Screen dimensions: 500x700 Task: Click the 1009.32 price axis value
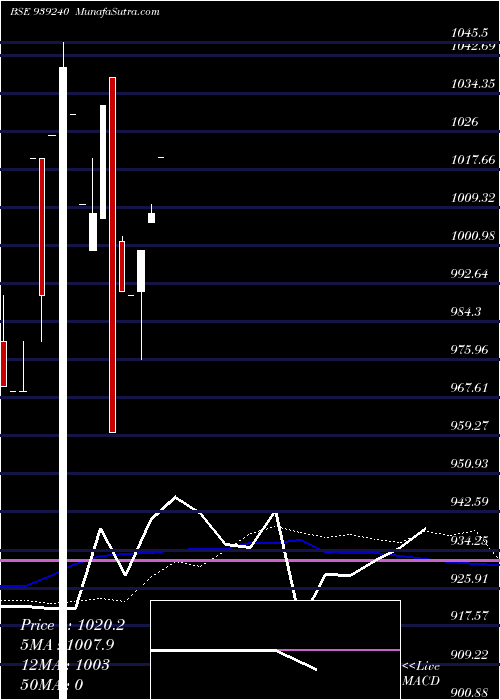coord(473,197)
